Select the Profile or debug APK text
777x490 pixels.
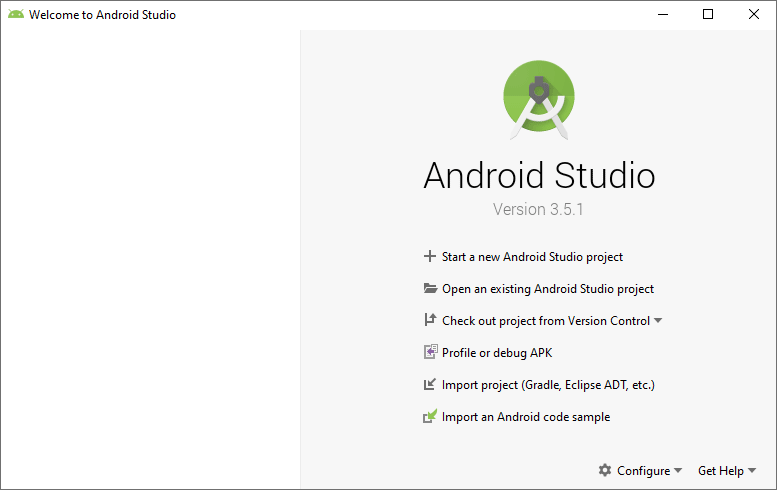(496, 353)
